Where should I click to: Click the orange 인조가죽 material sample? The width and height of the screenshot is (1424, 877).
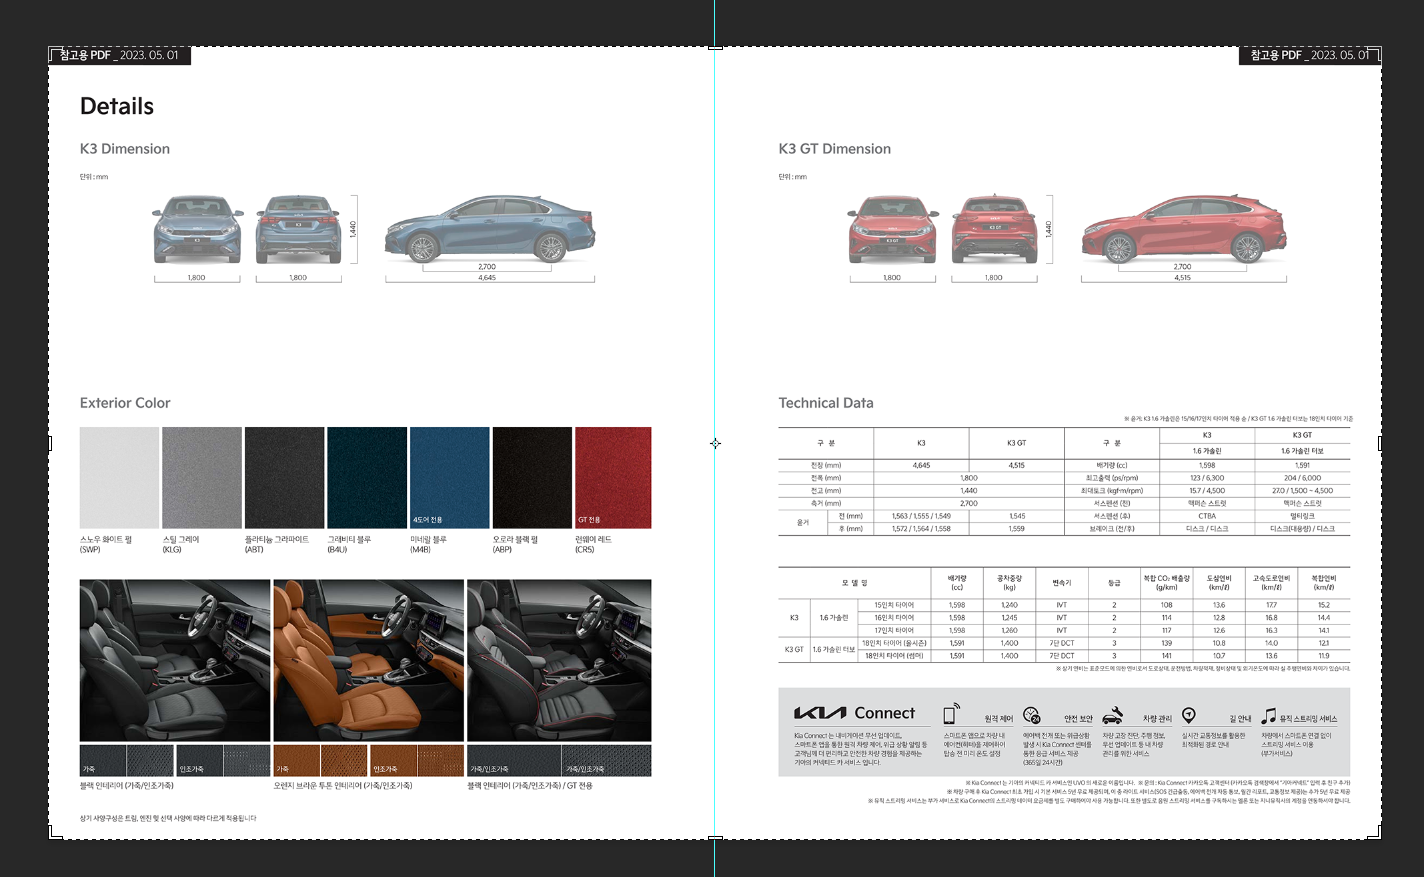(x=417, y=760)
